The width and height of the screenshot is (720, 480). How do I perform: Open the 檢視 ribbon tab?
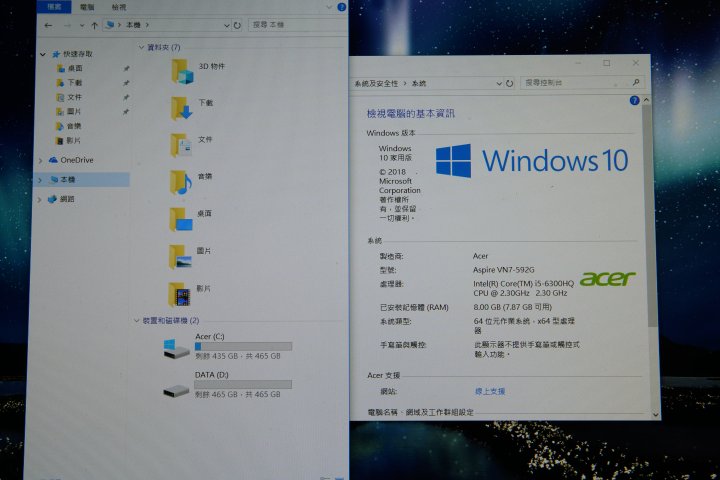point(119,7)
